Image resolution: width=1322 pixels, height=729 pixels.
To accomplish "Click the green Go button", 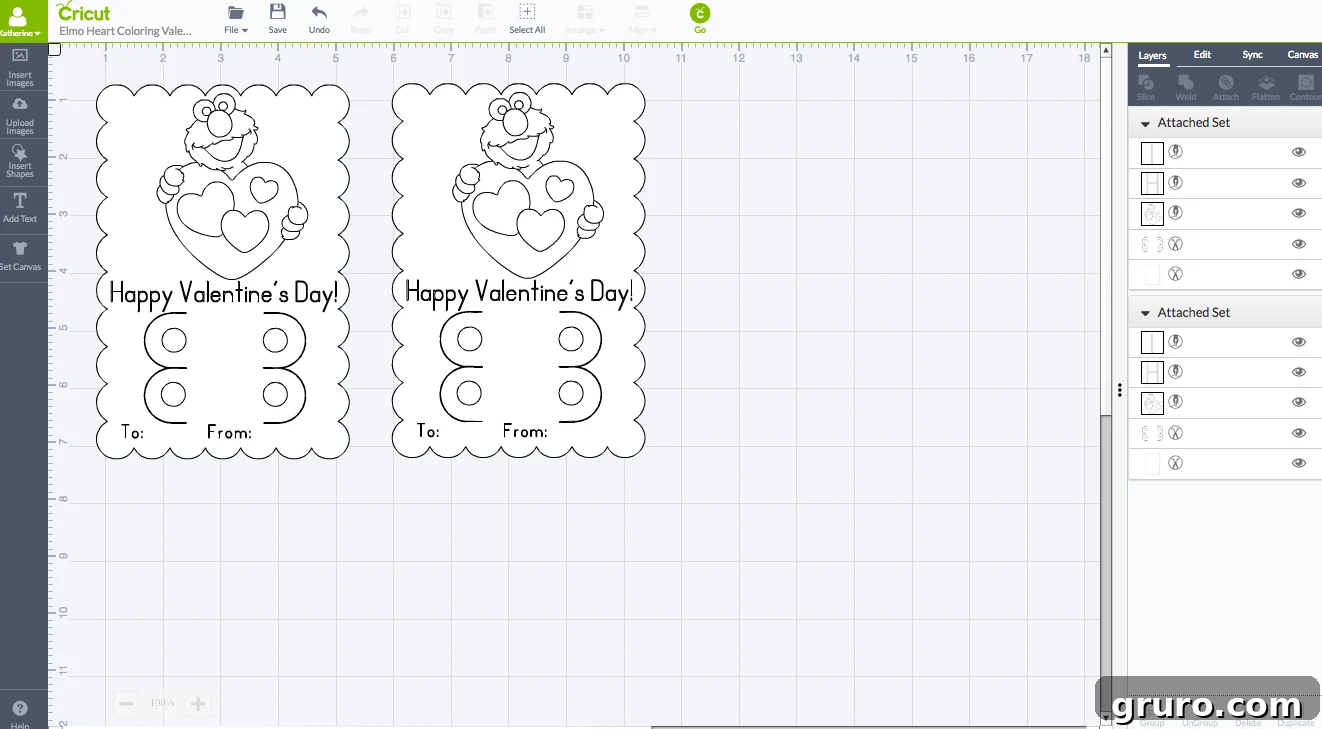I will pos(700,18).
